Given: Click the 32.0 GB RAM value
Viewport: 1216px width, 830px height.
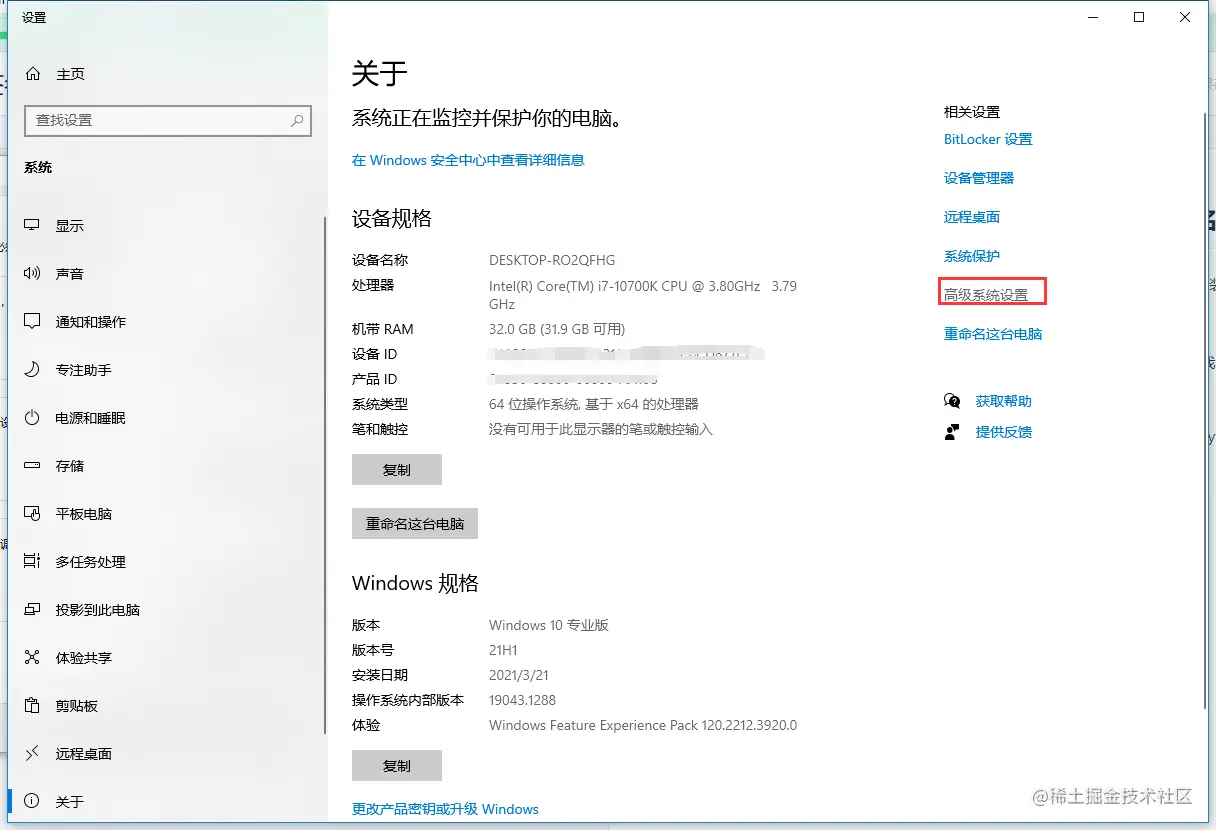Looking at the screenshot, I should pos(557,329).
